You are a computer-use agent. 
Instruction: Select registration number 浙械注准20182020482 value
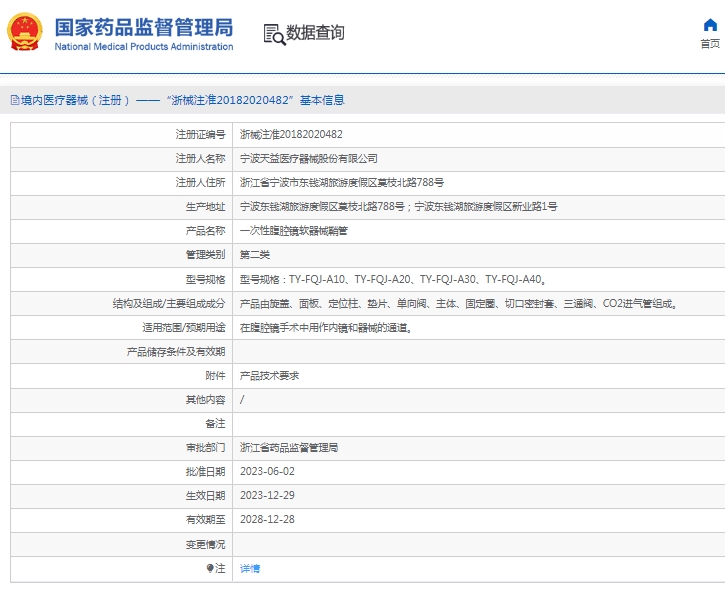(x=291, y=135)
